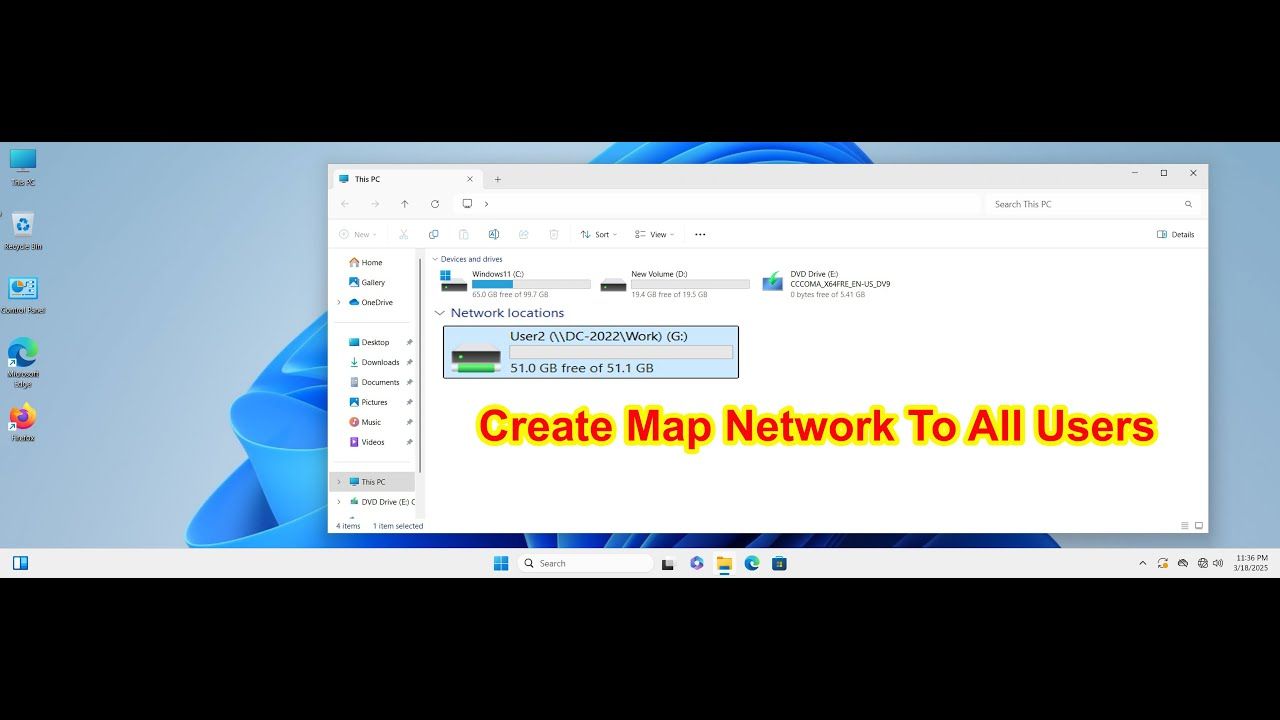Show hidden tray icons chevron
The width and height of the screenshot is (1280, 720).
pos(1143,563)
